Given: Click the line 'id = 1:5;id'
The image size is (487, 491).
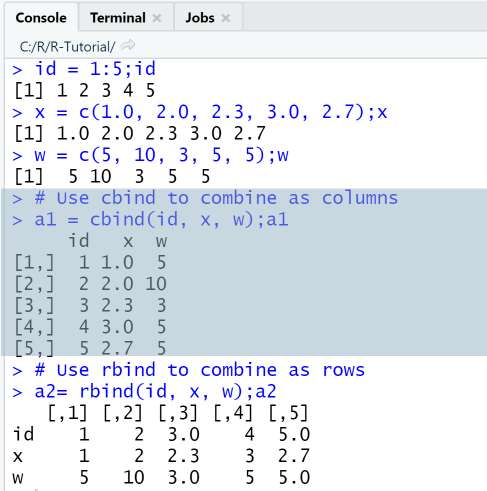Looking at the screenshot, I should [95, 69].
